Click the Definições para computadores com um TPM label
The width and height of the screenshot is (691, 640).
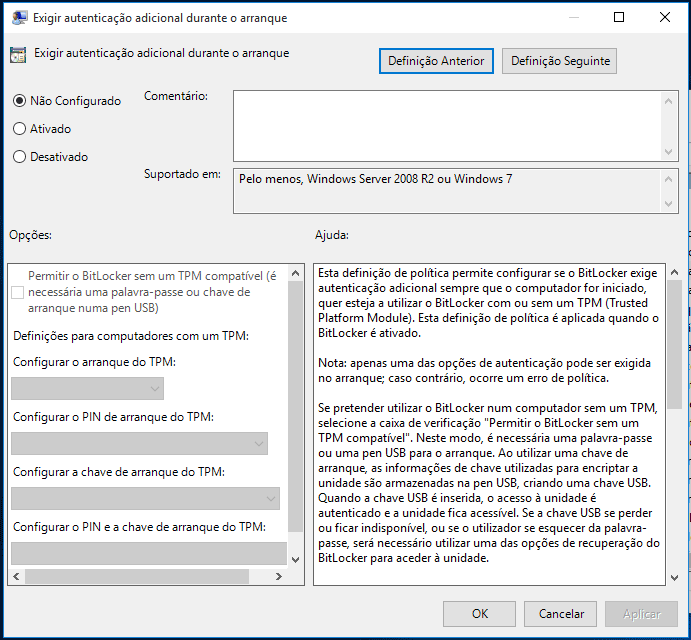(131, 336)
